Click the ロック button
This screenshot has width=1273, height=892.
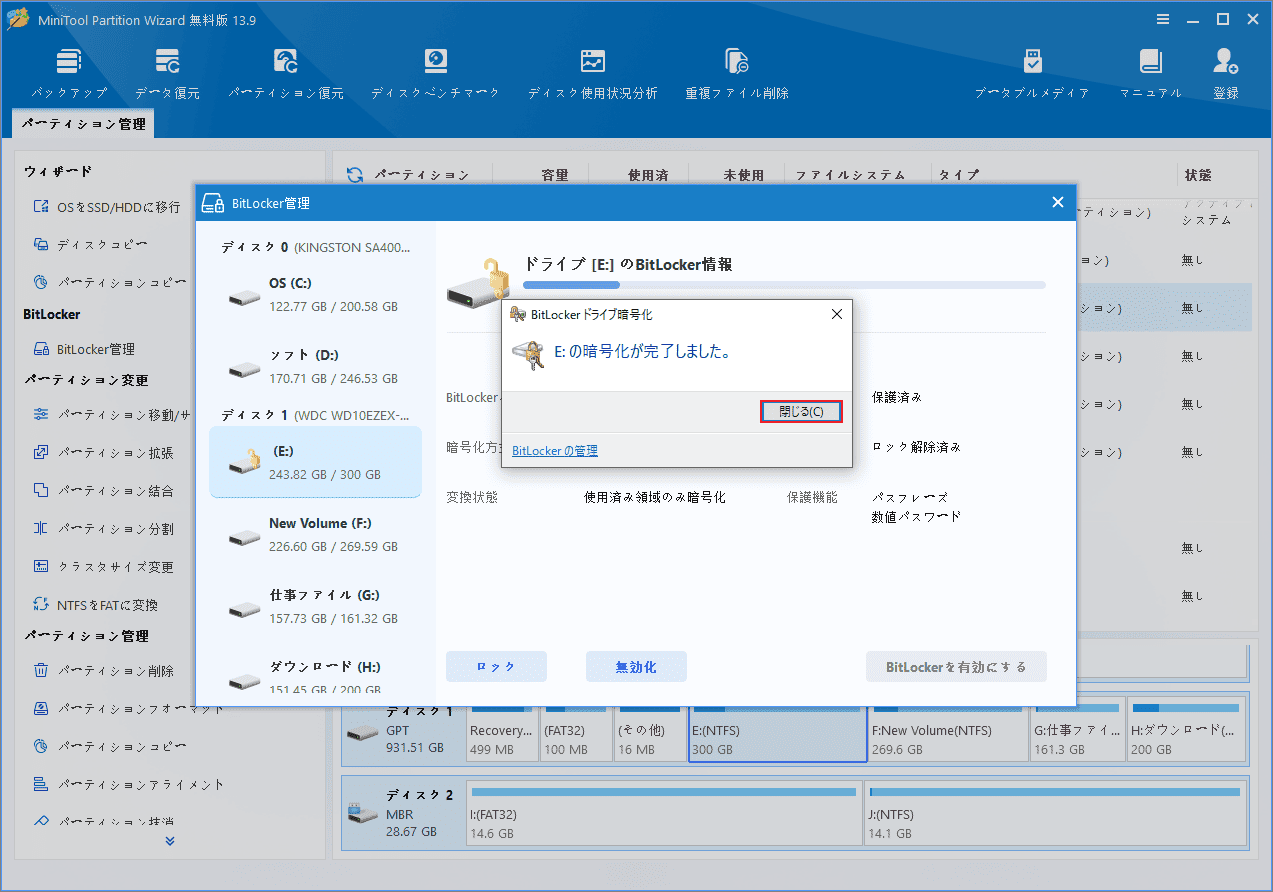tap(496, 667)
